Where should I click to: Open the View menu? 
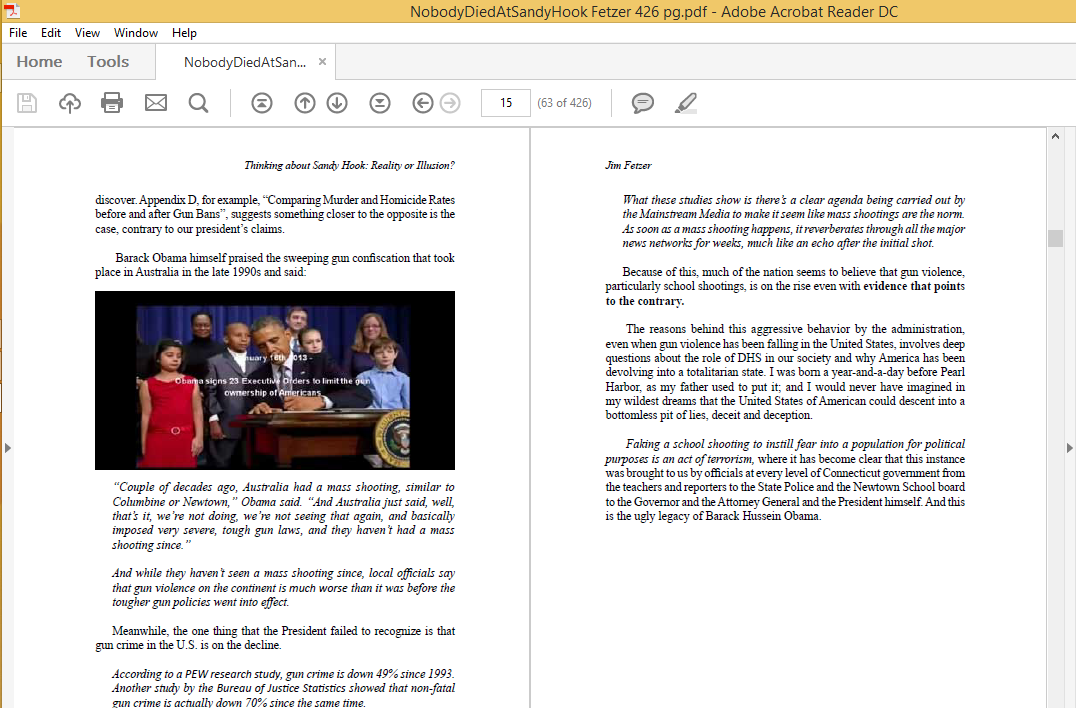87,33
